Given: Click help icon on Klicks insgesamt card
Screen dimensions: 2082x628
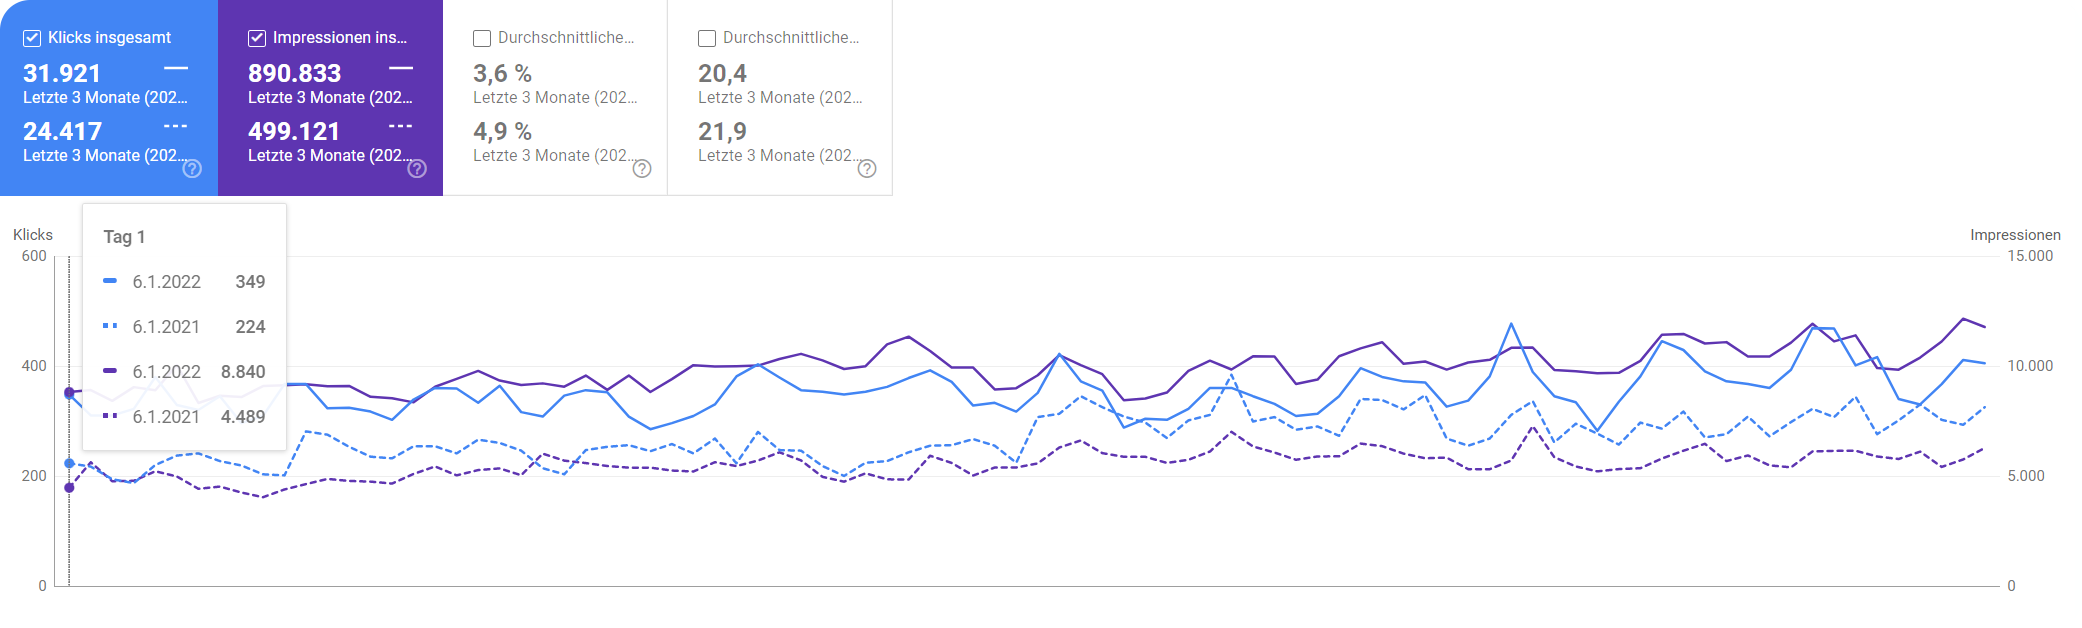Looking at the screenshot, I should (192, 169).
